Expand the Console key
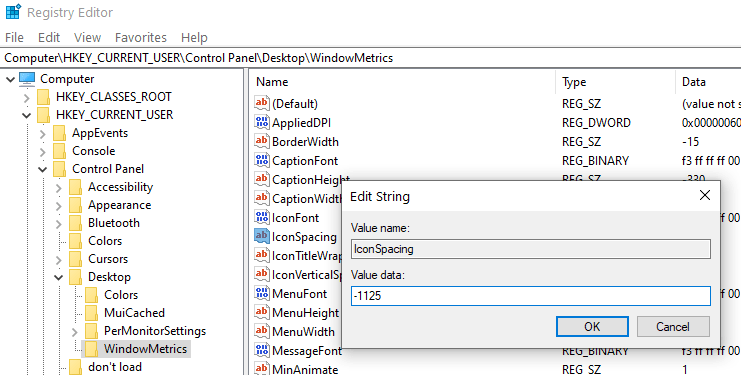The width and height of the screenshot is (741, 375). point(43,152)
